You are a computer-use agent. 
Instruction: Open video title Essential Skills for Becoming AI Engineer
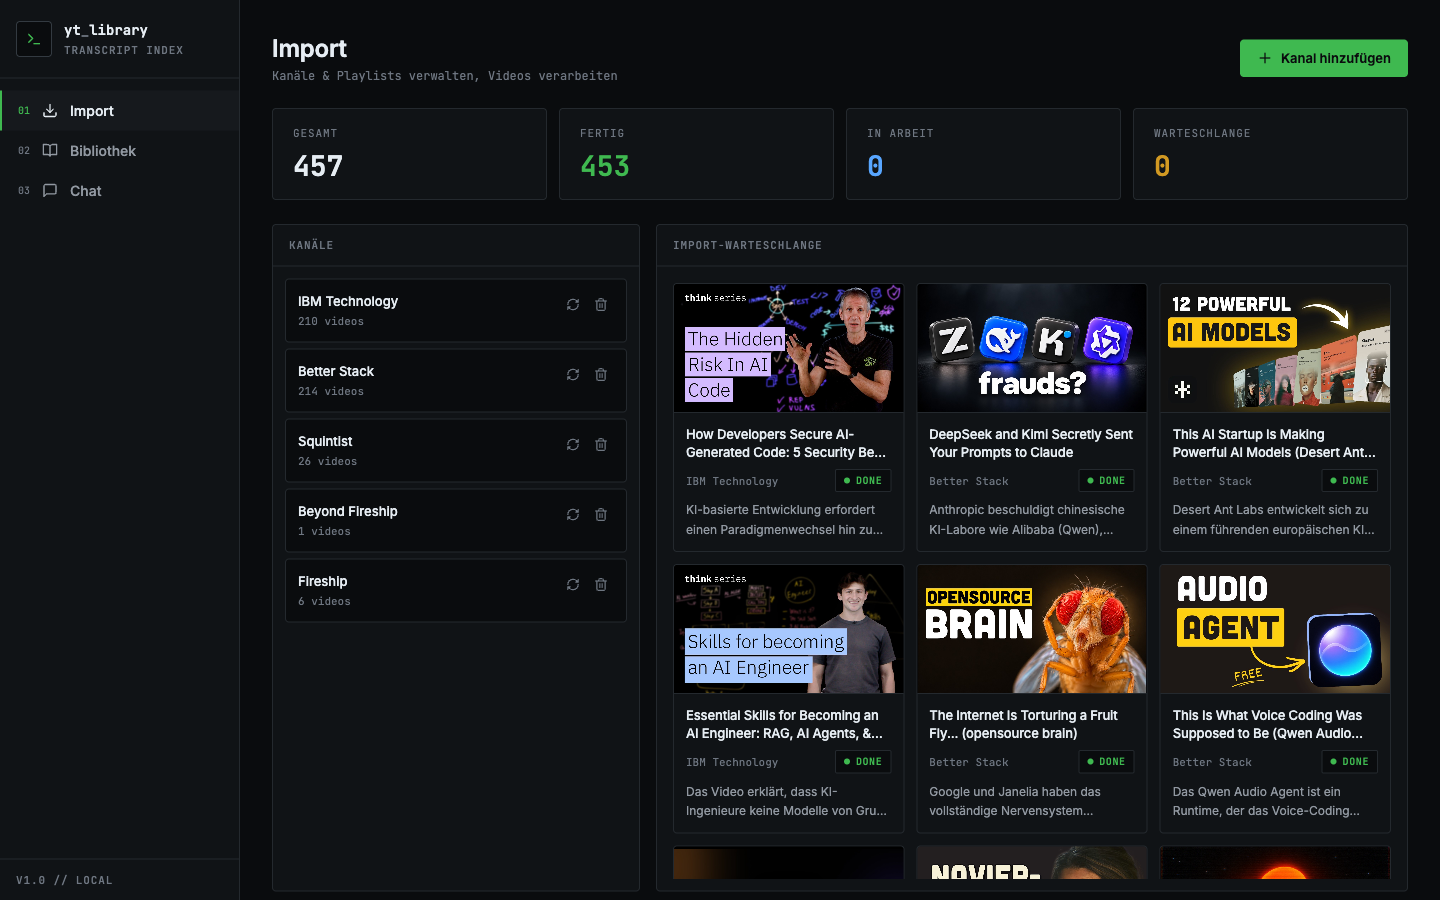coord(784,724)
